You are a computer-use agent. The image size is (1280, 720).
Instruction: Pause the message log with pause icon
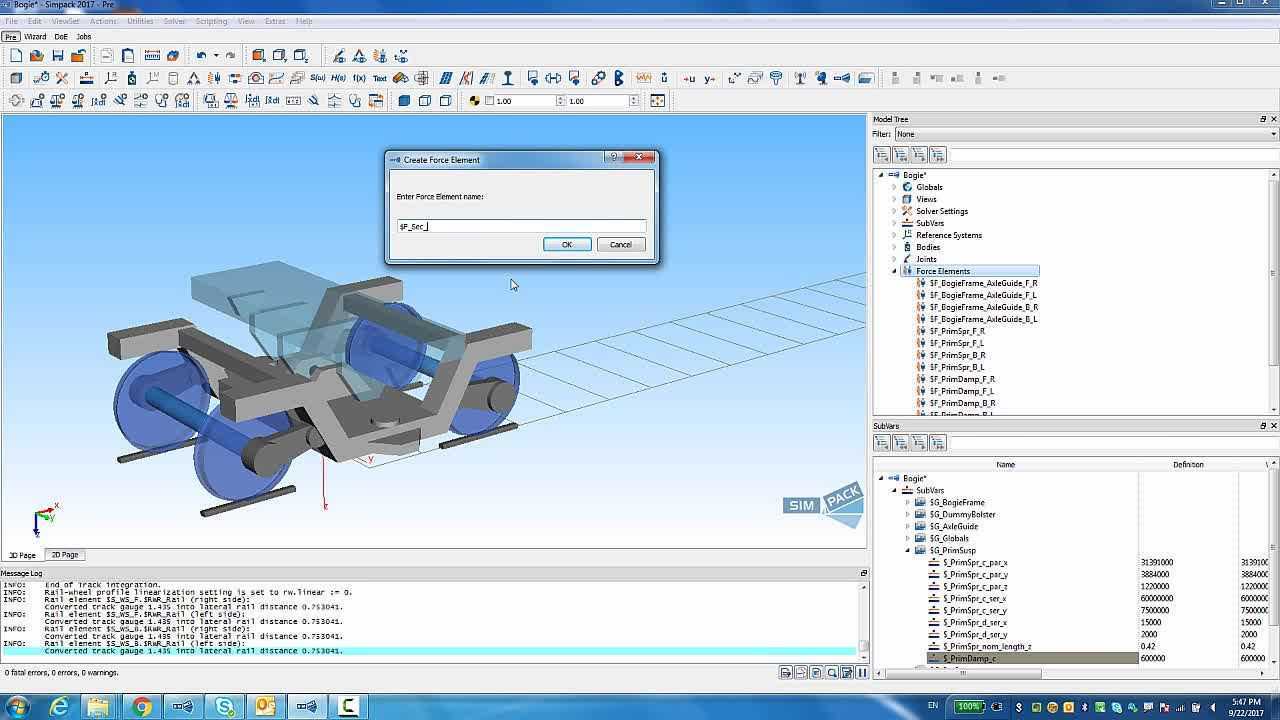point(861,673)
